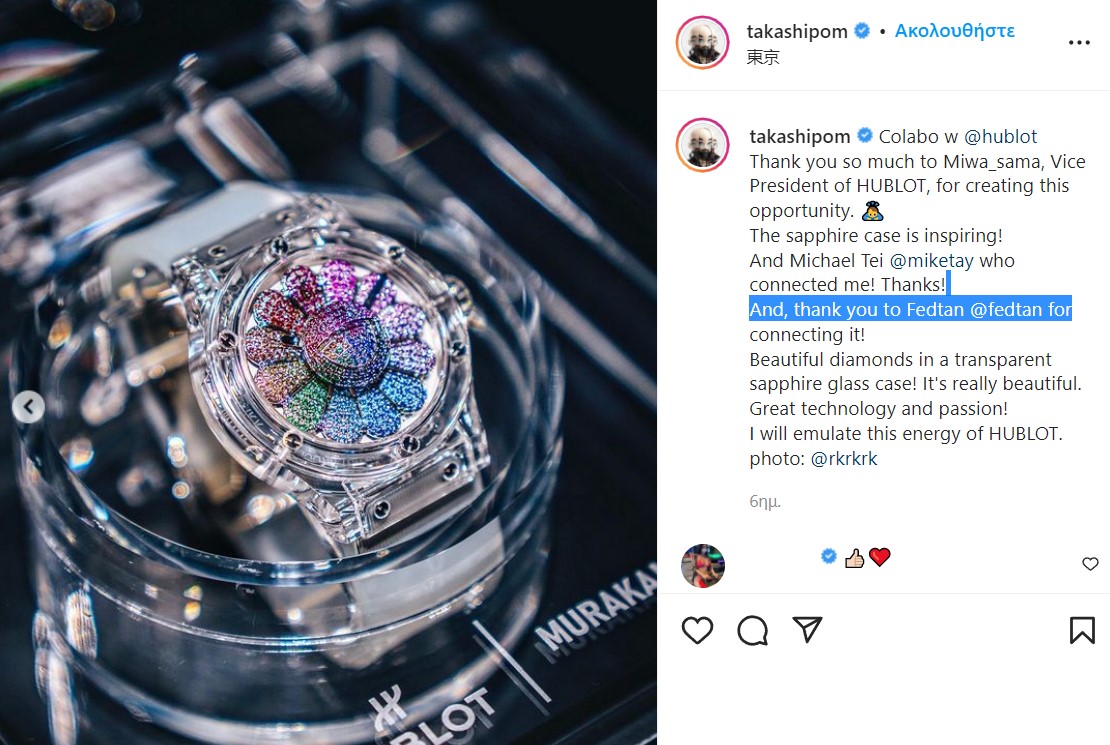The image size is (1110, 745).
Task: Share the post via paper plane icon
Action: [x=807, y=629]
